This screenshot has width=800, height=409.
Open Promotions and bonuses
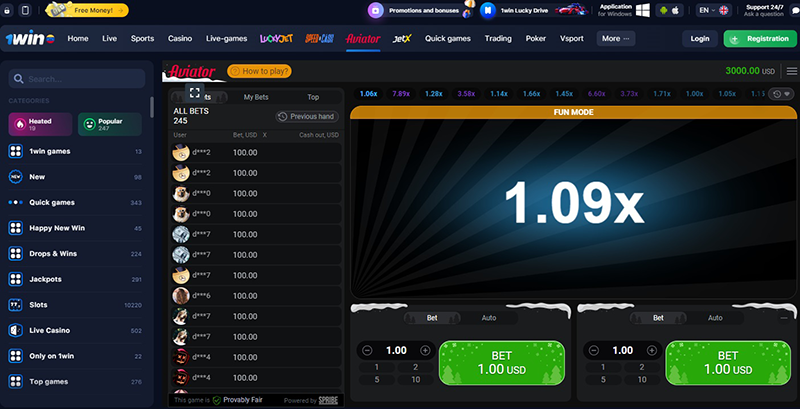click(x=421, y=10)
